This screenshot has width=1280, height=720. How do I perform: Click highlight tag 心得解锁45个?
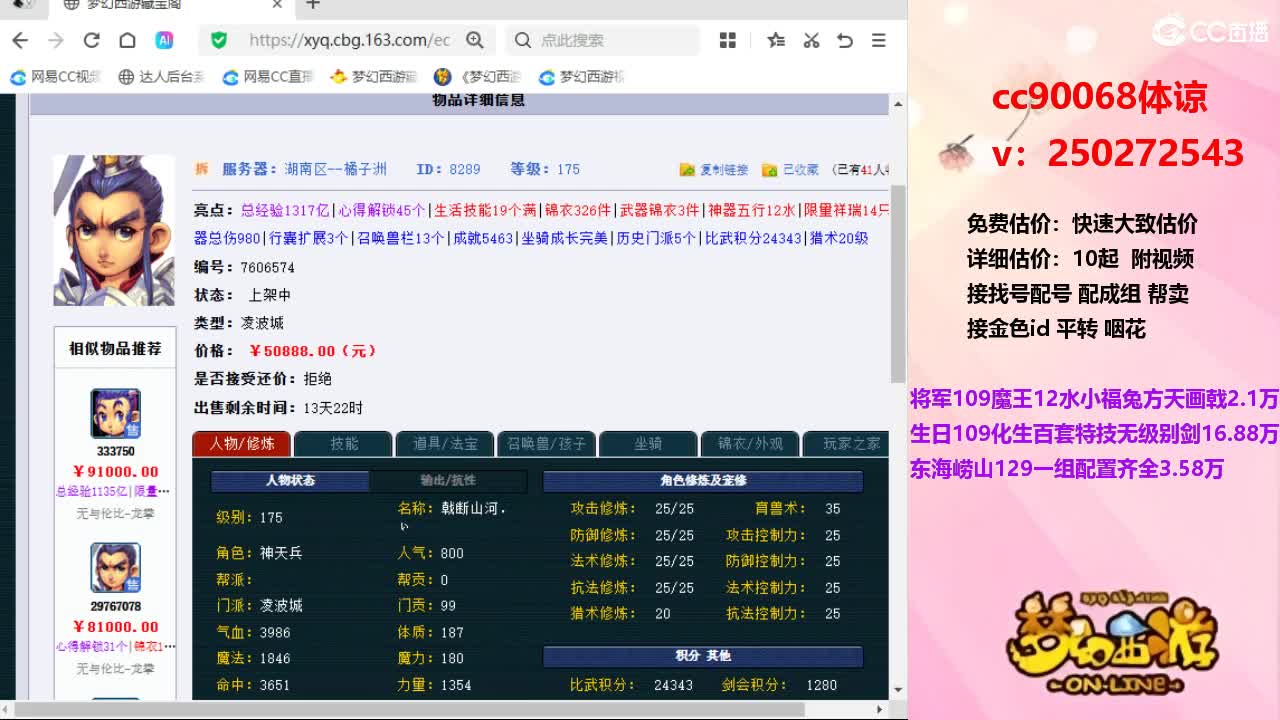382,210
